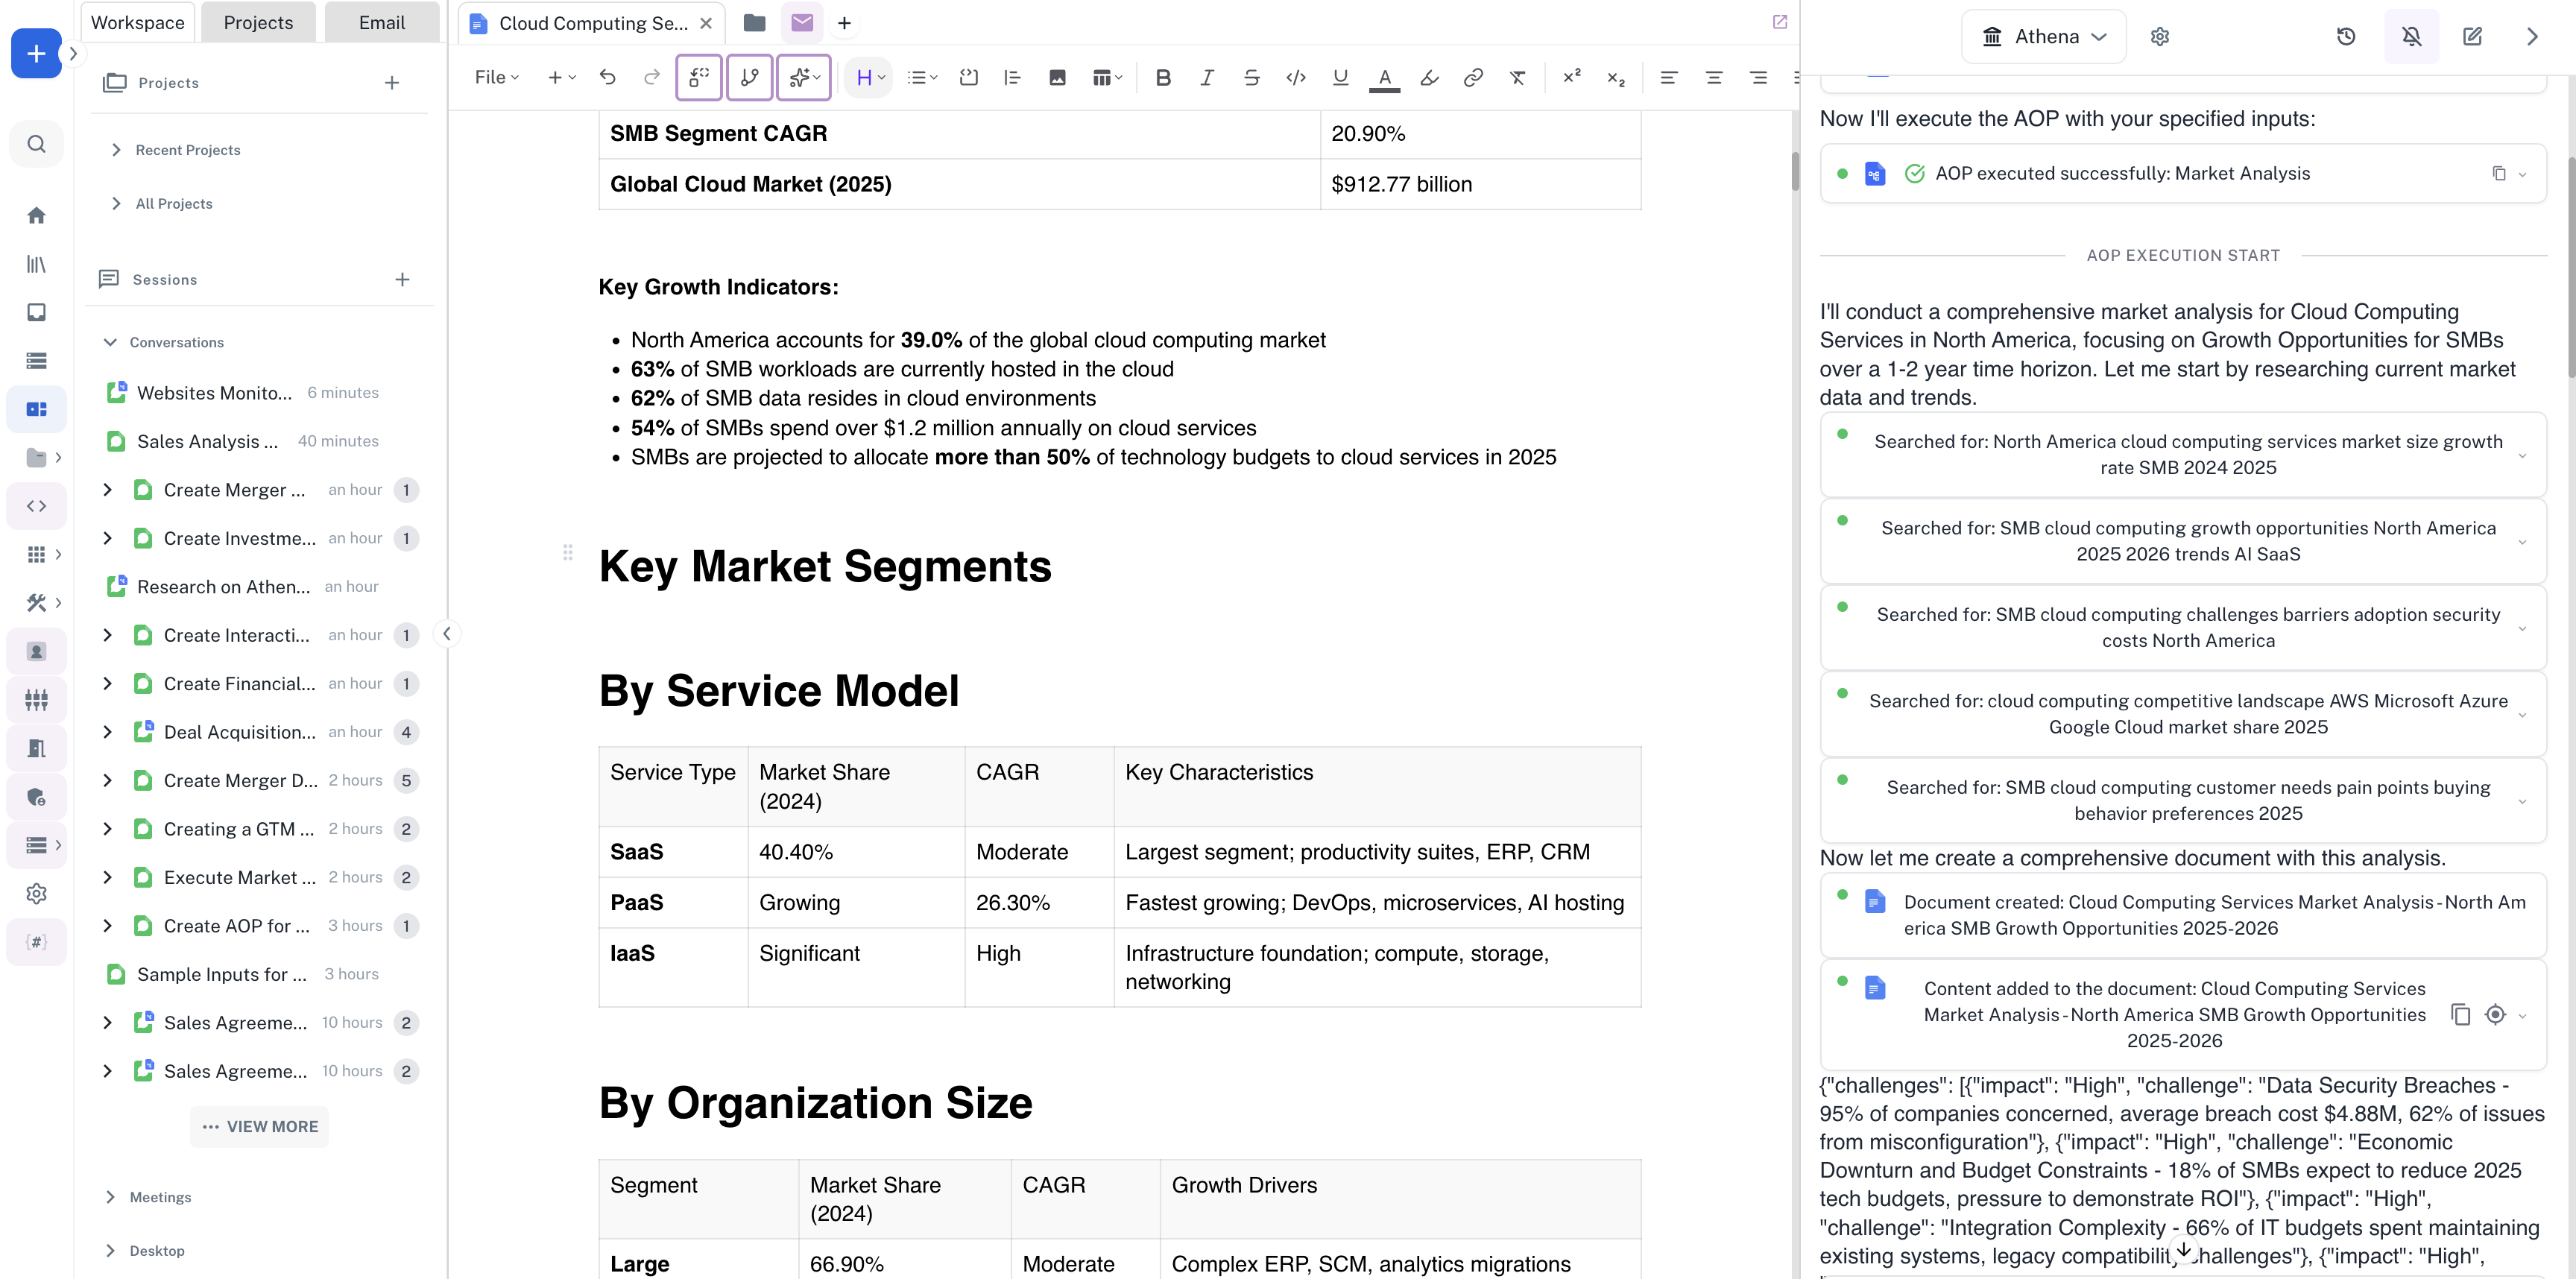2576x1279 pixels.
Task: Click the superscript formatting icon
Action: 1571,76
